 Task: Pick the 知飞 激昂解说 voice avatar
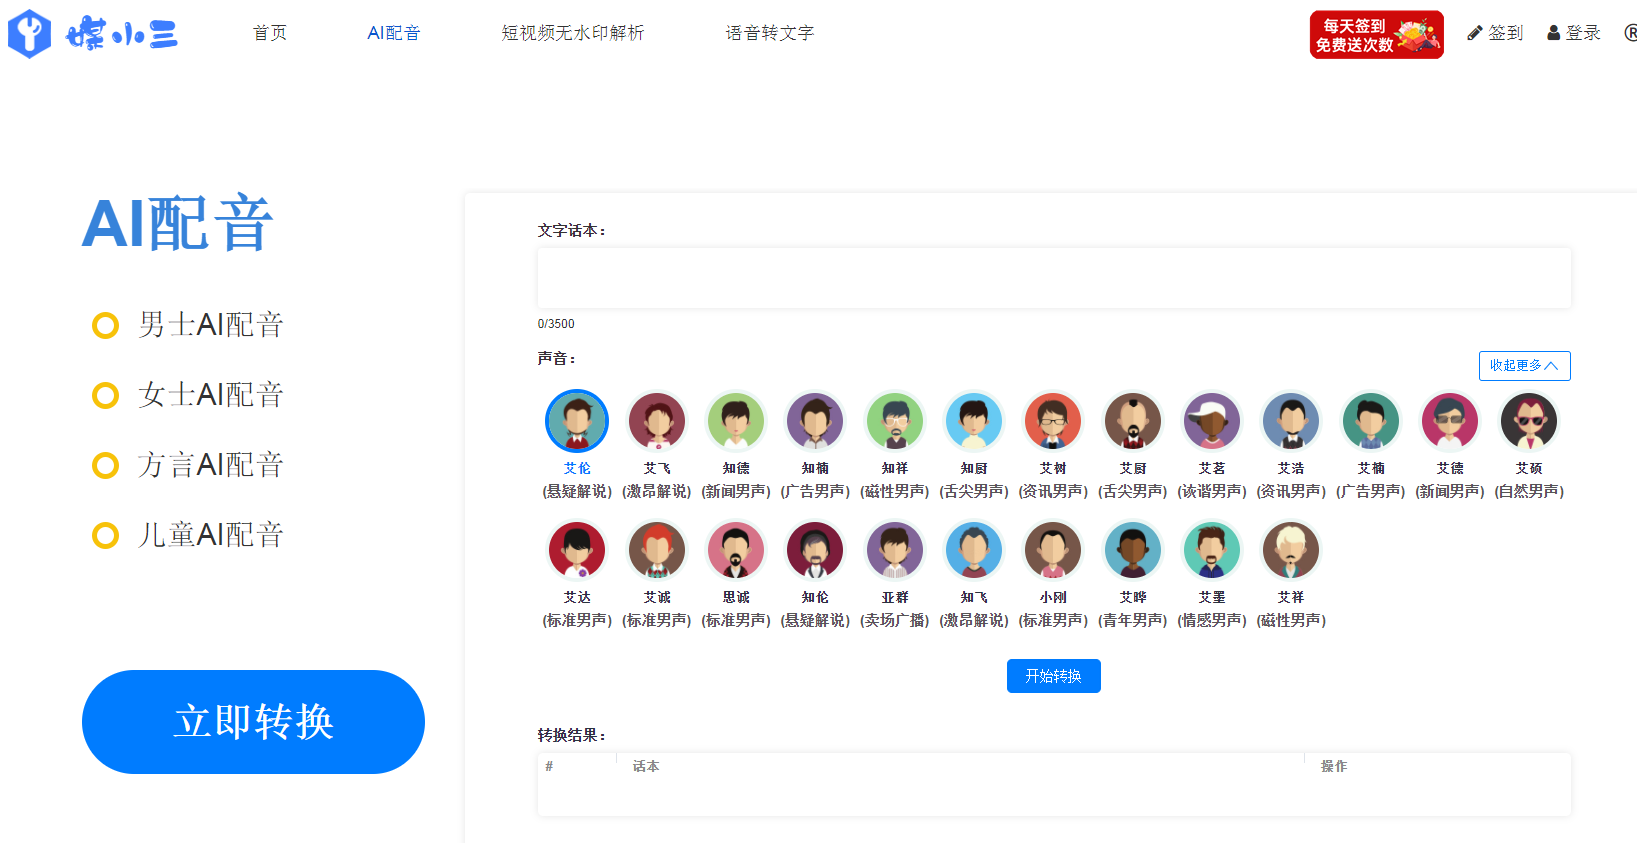(974, 550)
